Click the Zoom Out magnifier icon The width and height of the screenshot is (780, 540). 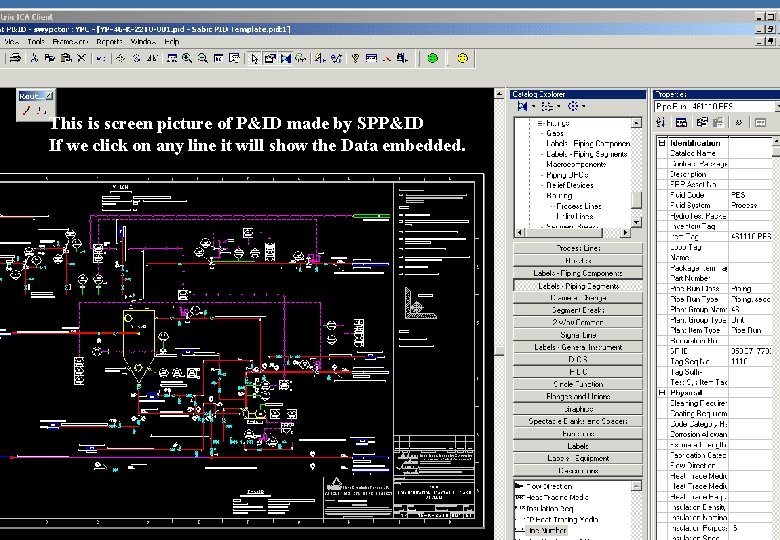click(x=203, y=59)
